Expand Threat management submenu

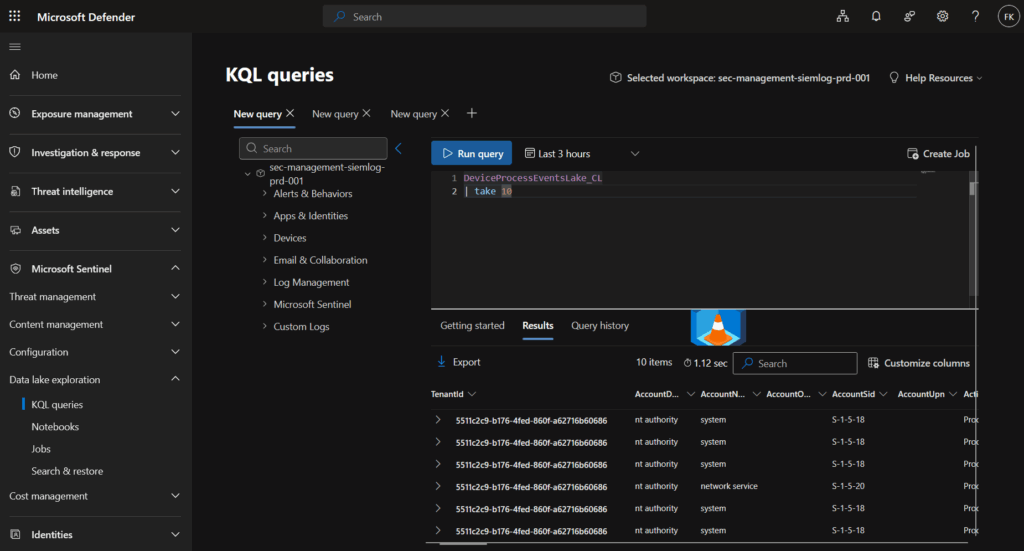pyautogui.click(x=175, y=296)
